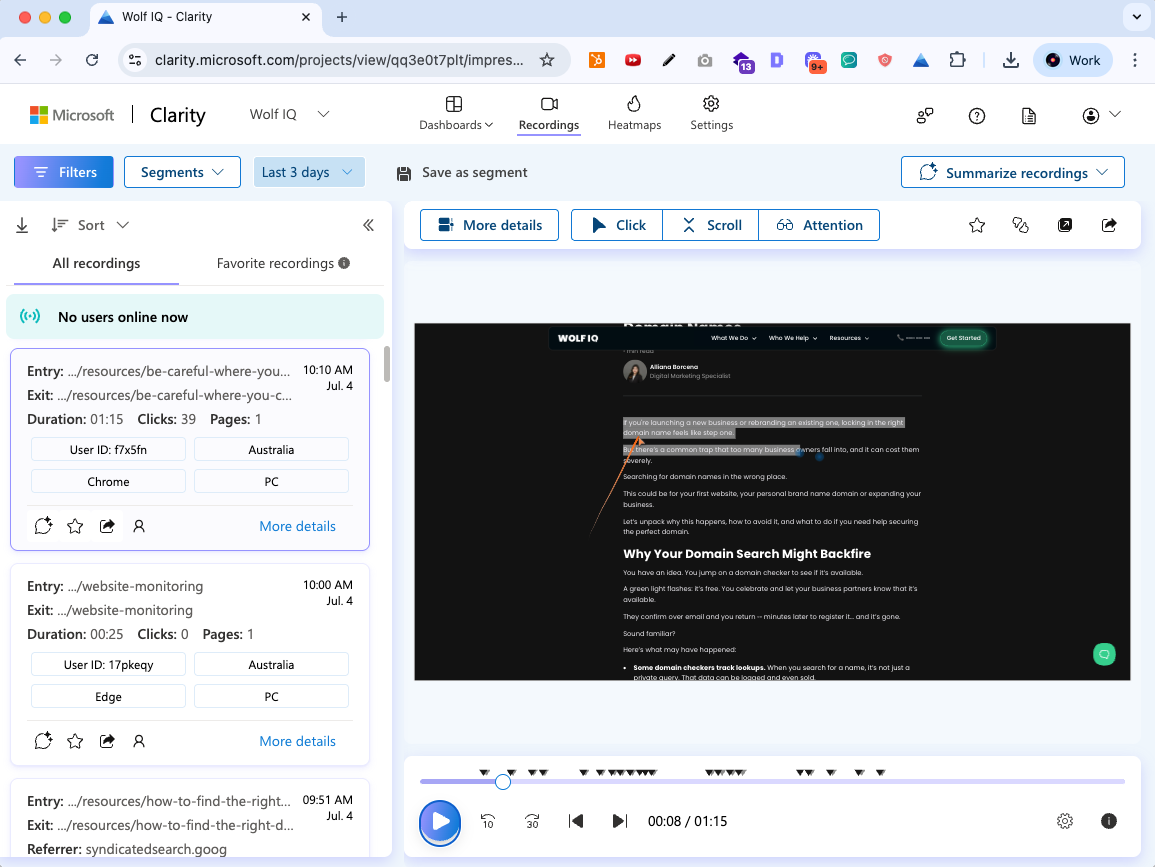Switch to the Recordings tab
Viewport: 1155px width, 867px height.
pyautogui.click(x=549, y=114)
